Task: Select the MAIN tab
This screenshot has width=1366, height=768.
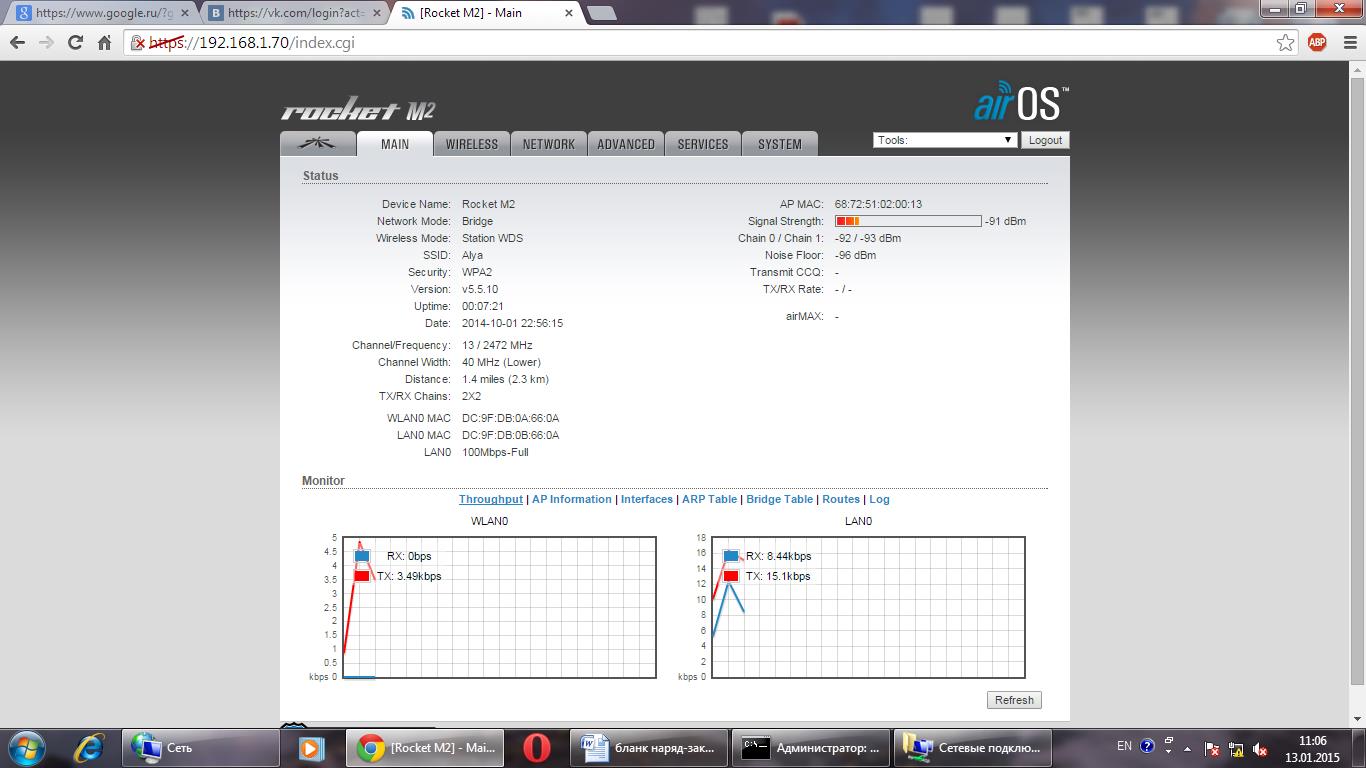Action: [x=395, y=143]
